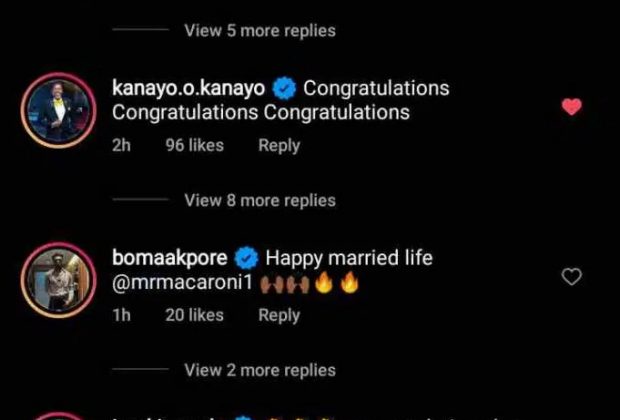The image size is (620, 420).
Task: Expand View 8 more replies
Action: (259, 200)
